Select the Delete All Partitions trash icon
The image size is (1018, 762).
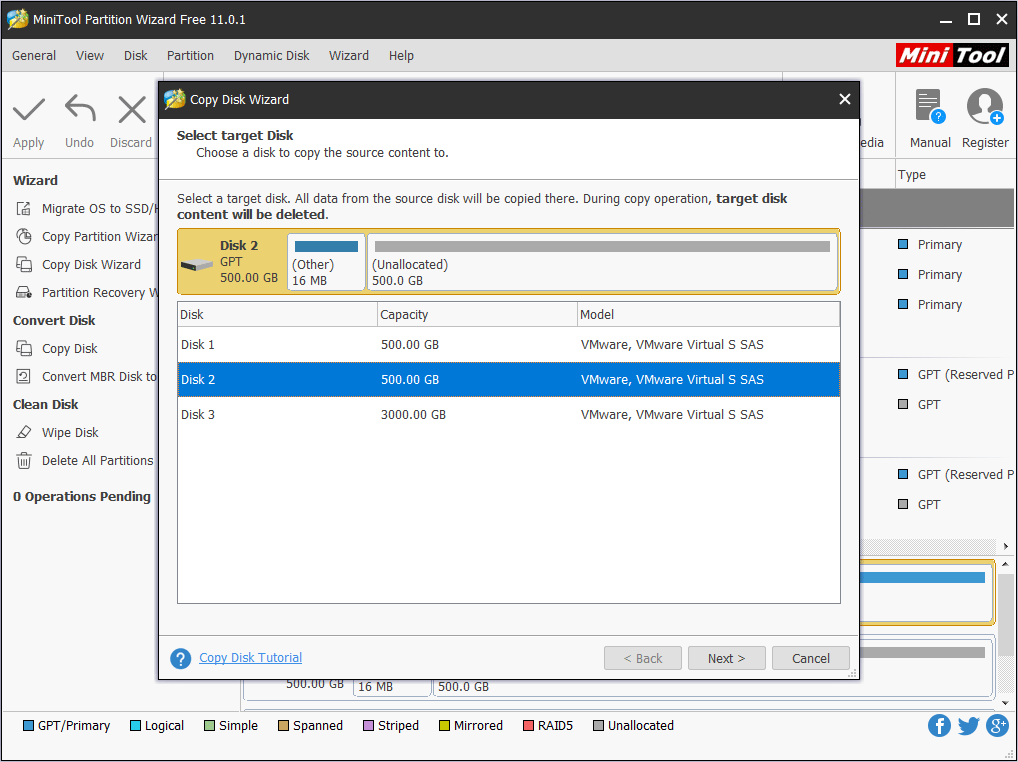point(22,460)
